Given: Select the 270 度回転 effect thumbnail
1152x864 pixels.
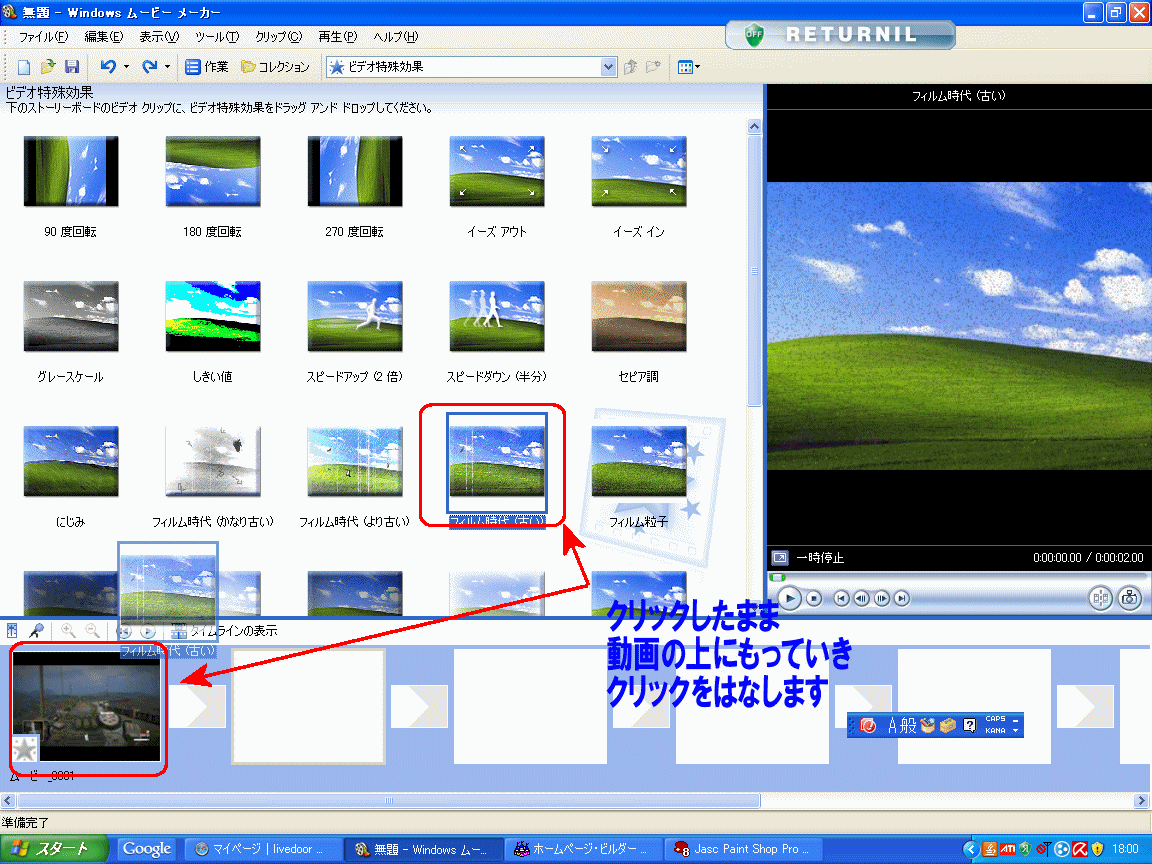Looking at the screenshot, I should pos(355,171).
